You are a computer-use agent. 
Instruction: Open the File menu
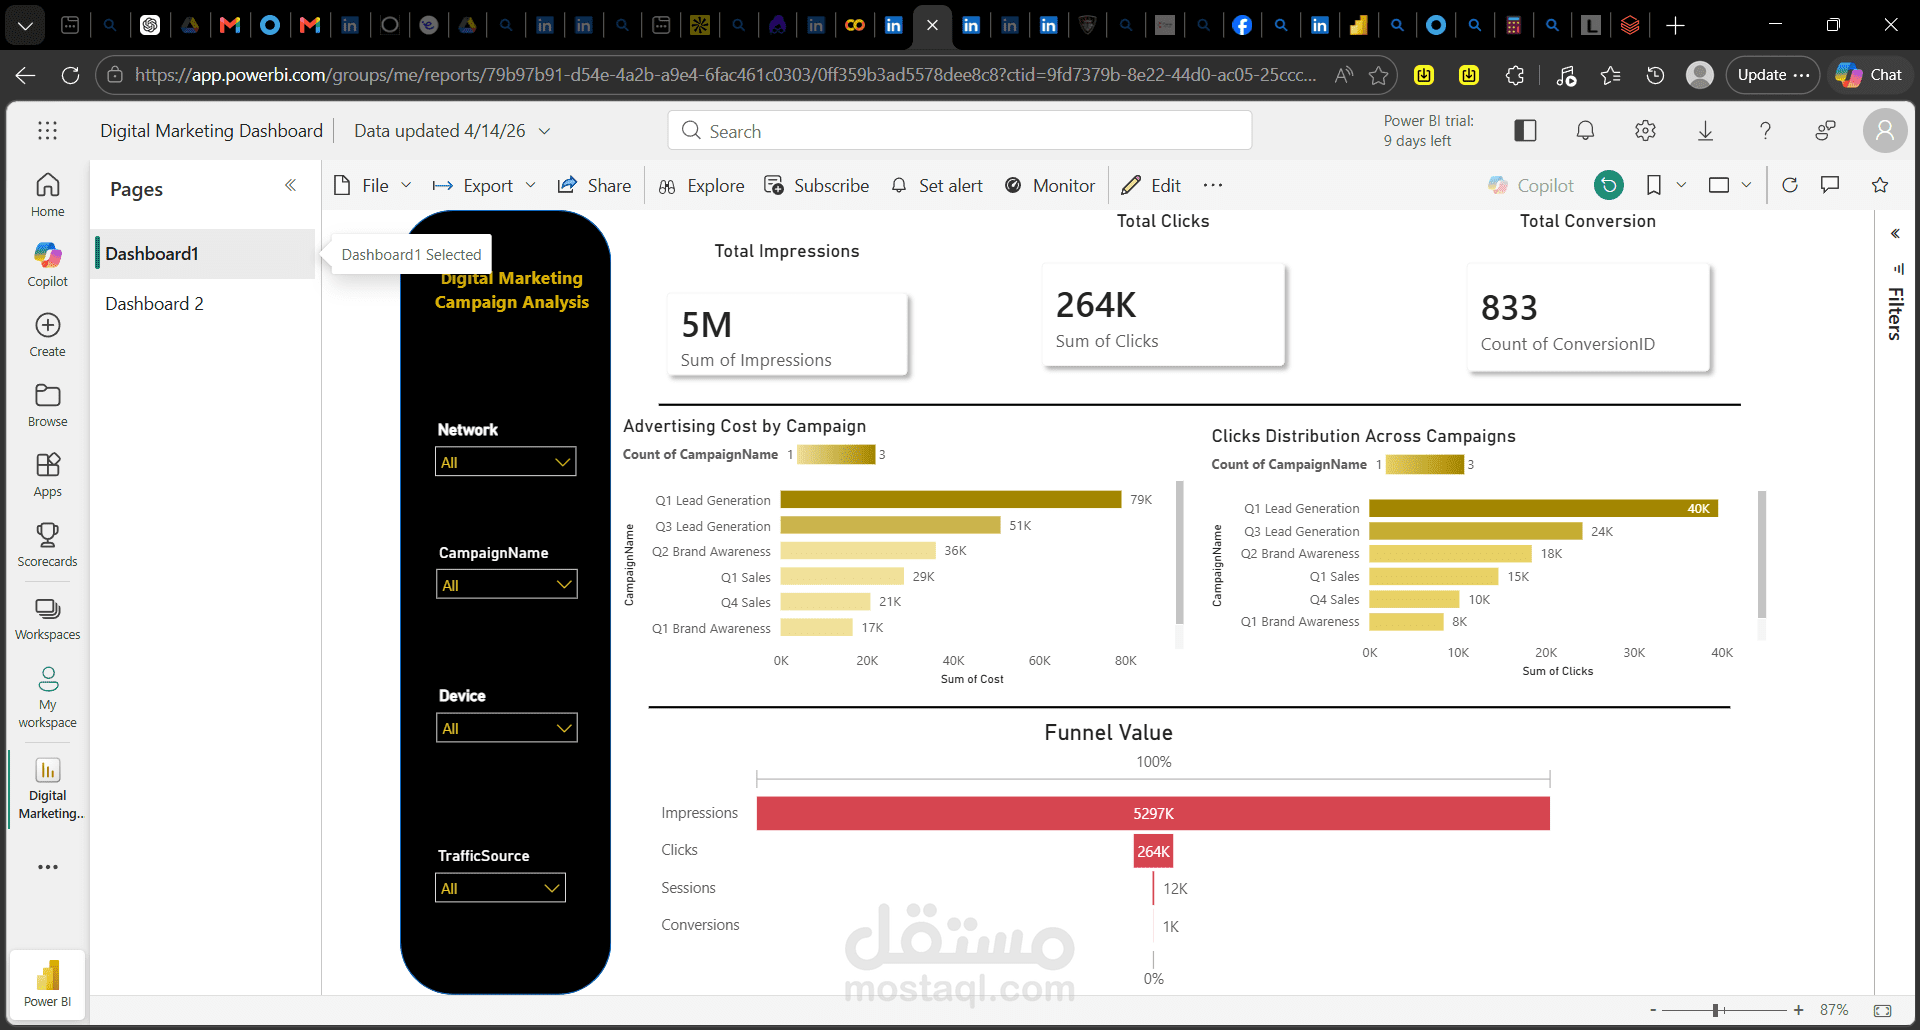coord(372,185)
